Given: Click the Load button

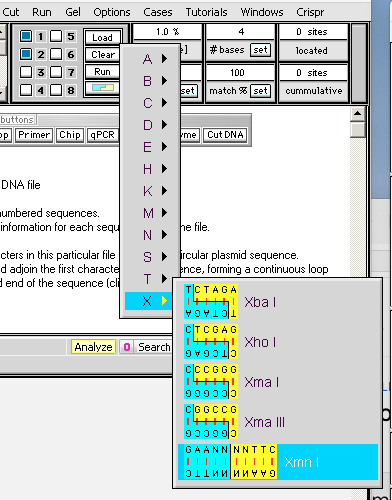Looking at the screenshot, I should (103, 37).
